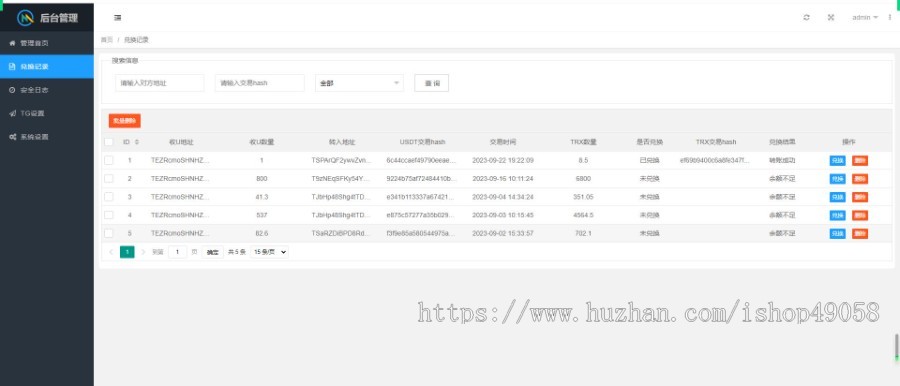Check the checkbox for row ID 3

tap(108, 196)
